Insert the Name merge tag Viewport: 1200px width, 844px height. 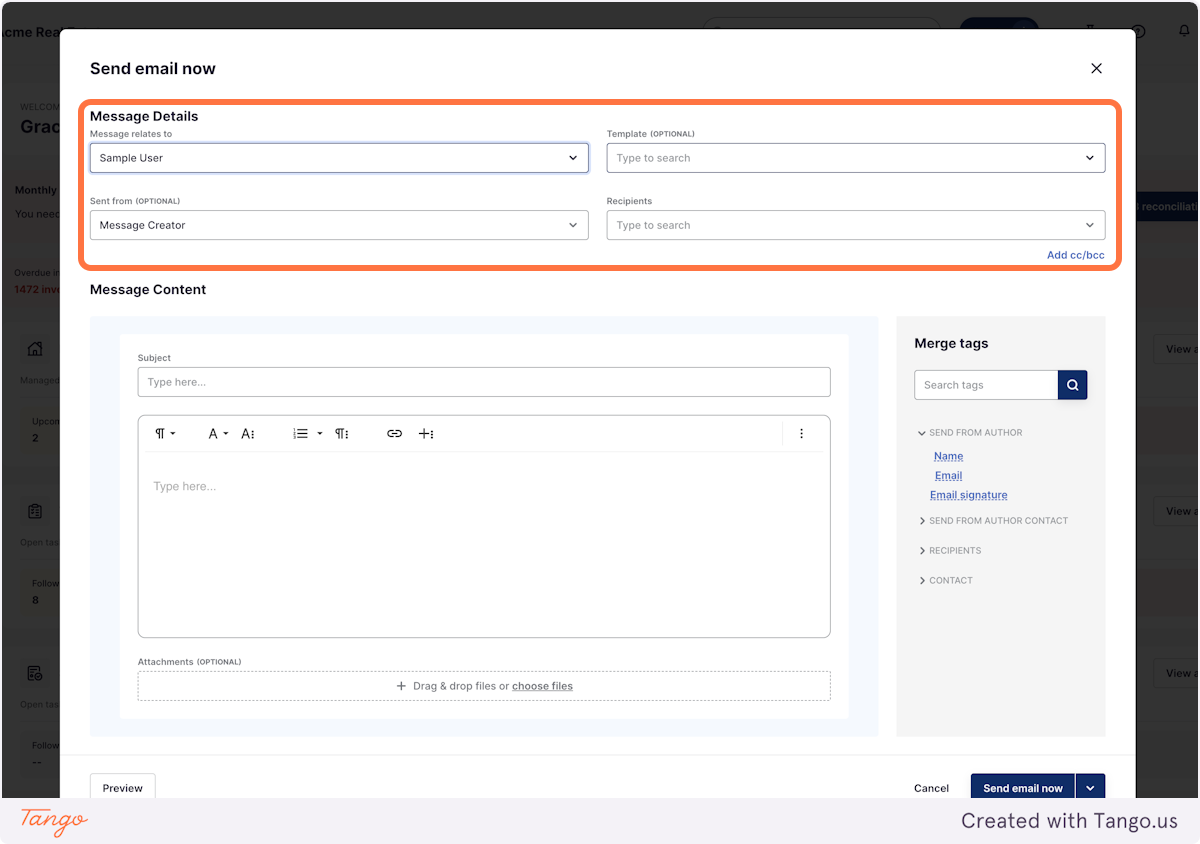pyautogui.click(x=948, y=456)
